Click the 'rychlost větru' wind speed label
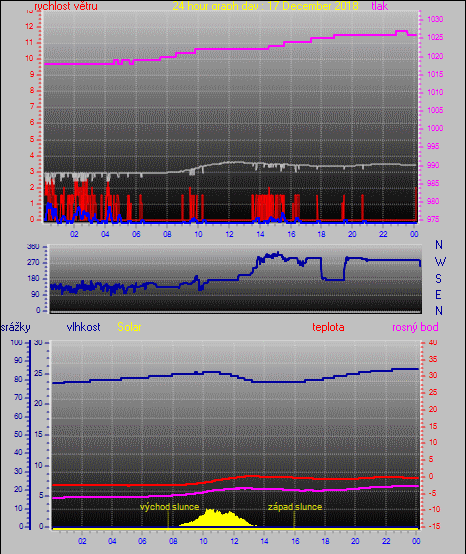Viewport: 466px width, 554px height. pyautogui.click(x=66, y=6)
